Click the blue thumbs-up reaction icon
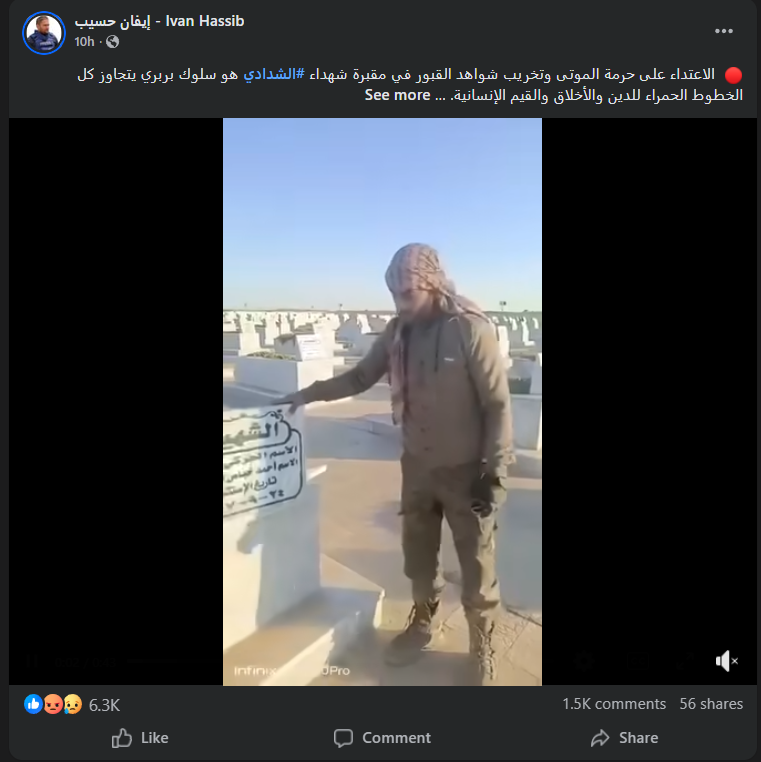 (x=34, y=704)
